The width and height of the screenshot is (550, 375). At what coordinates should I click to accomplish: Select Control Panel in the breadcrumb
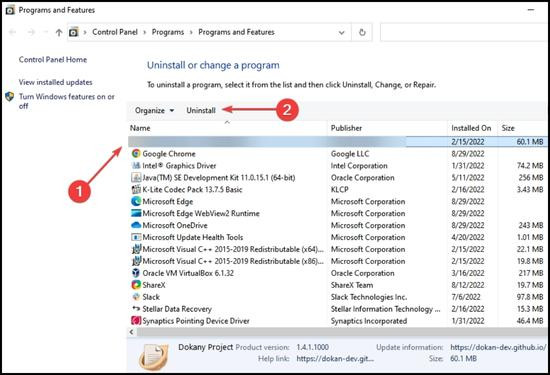point(115,32)
